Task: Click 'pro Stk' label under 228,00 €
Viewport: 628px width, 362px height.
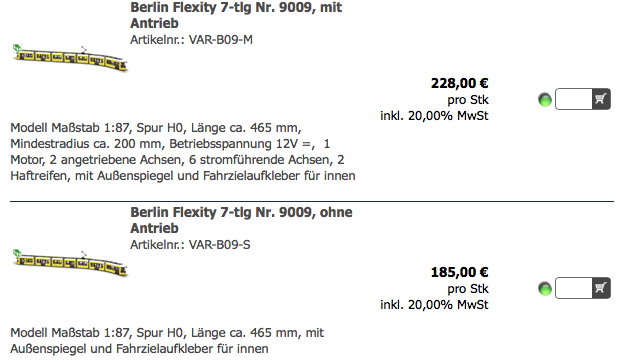Action: (468, 100)
